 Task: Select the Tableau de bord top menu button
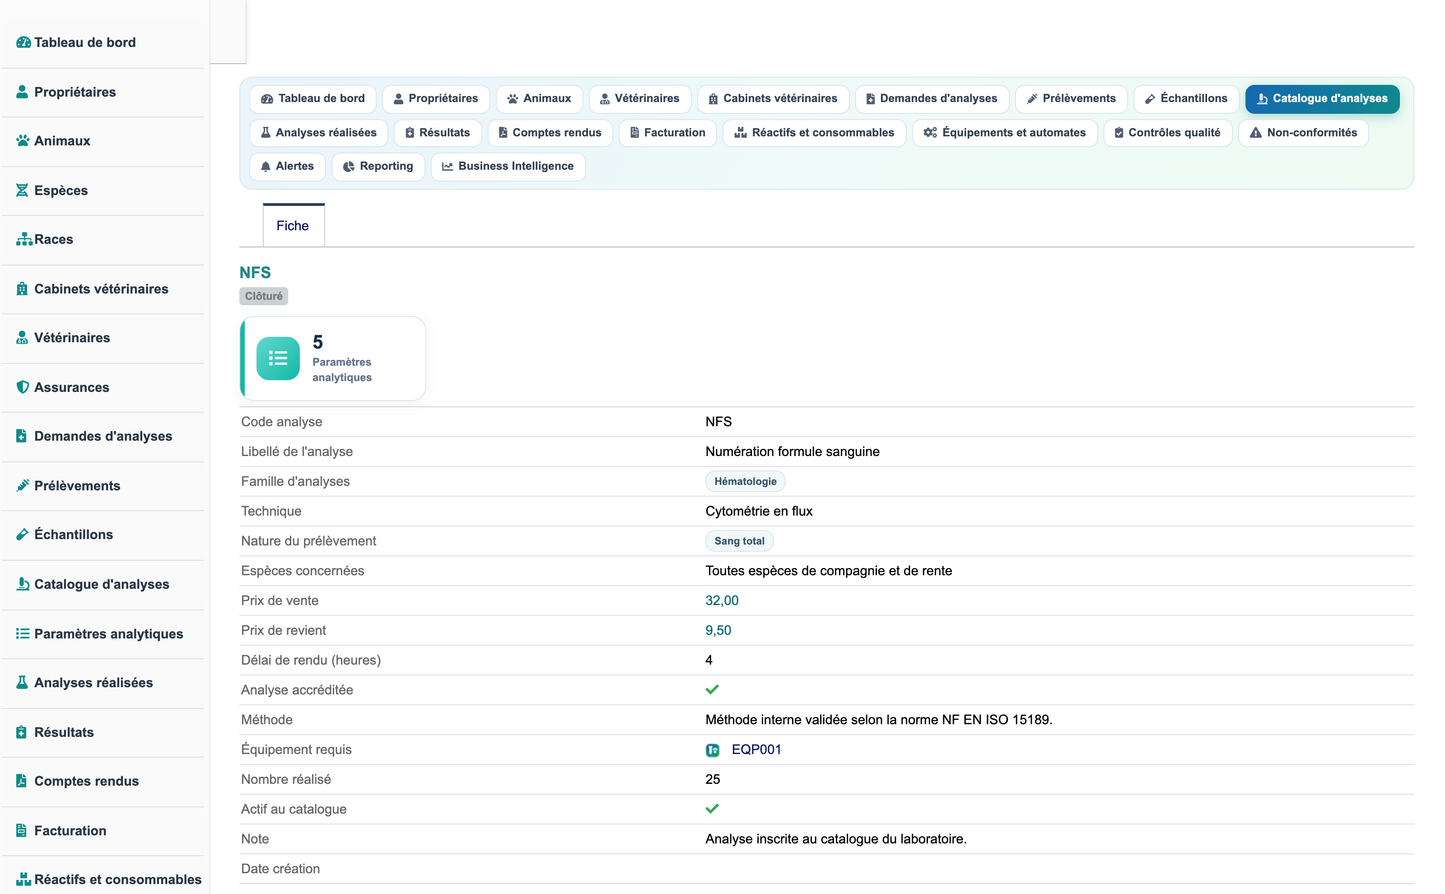click(x=313, y=99)
